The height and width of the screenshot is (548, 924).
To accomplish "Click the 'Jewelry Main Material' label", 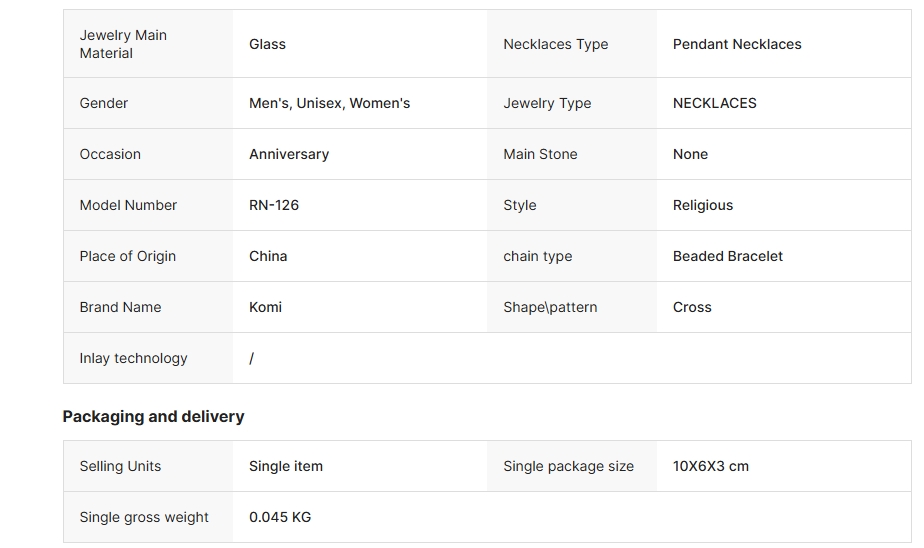I will pyautogui.click(x=123, y=44).
